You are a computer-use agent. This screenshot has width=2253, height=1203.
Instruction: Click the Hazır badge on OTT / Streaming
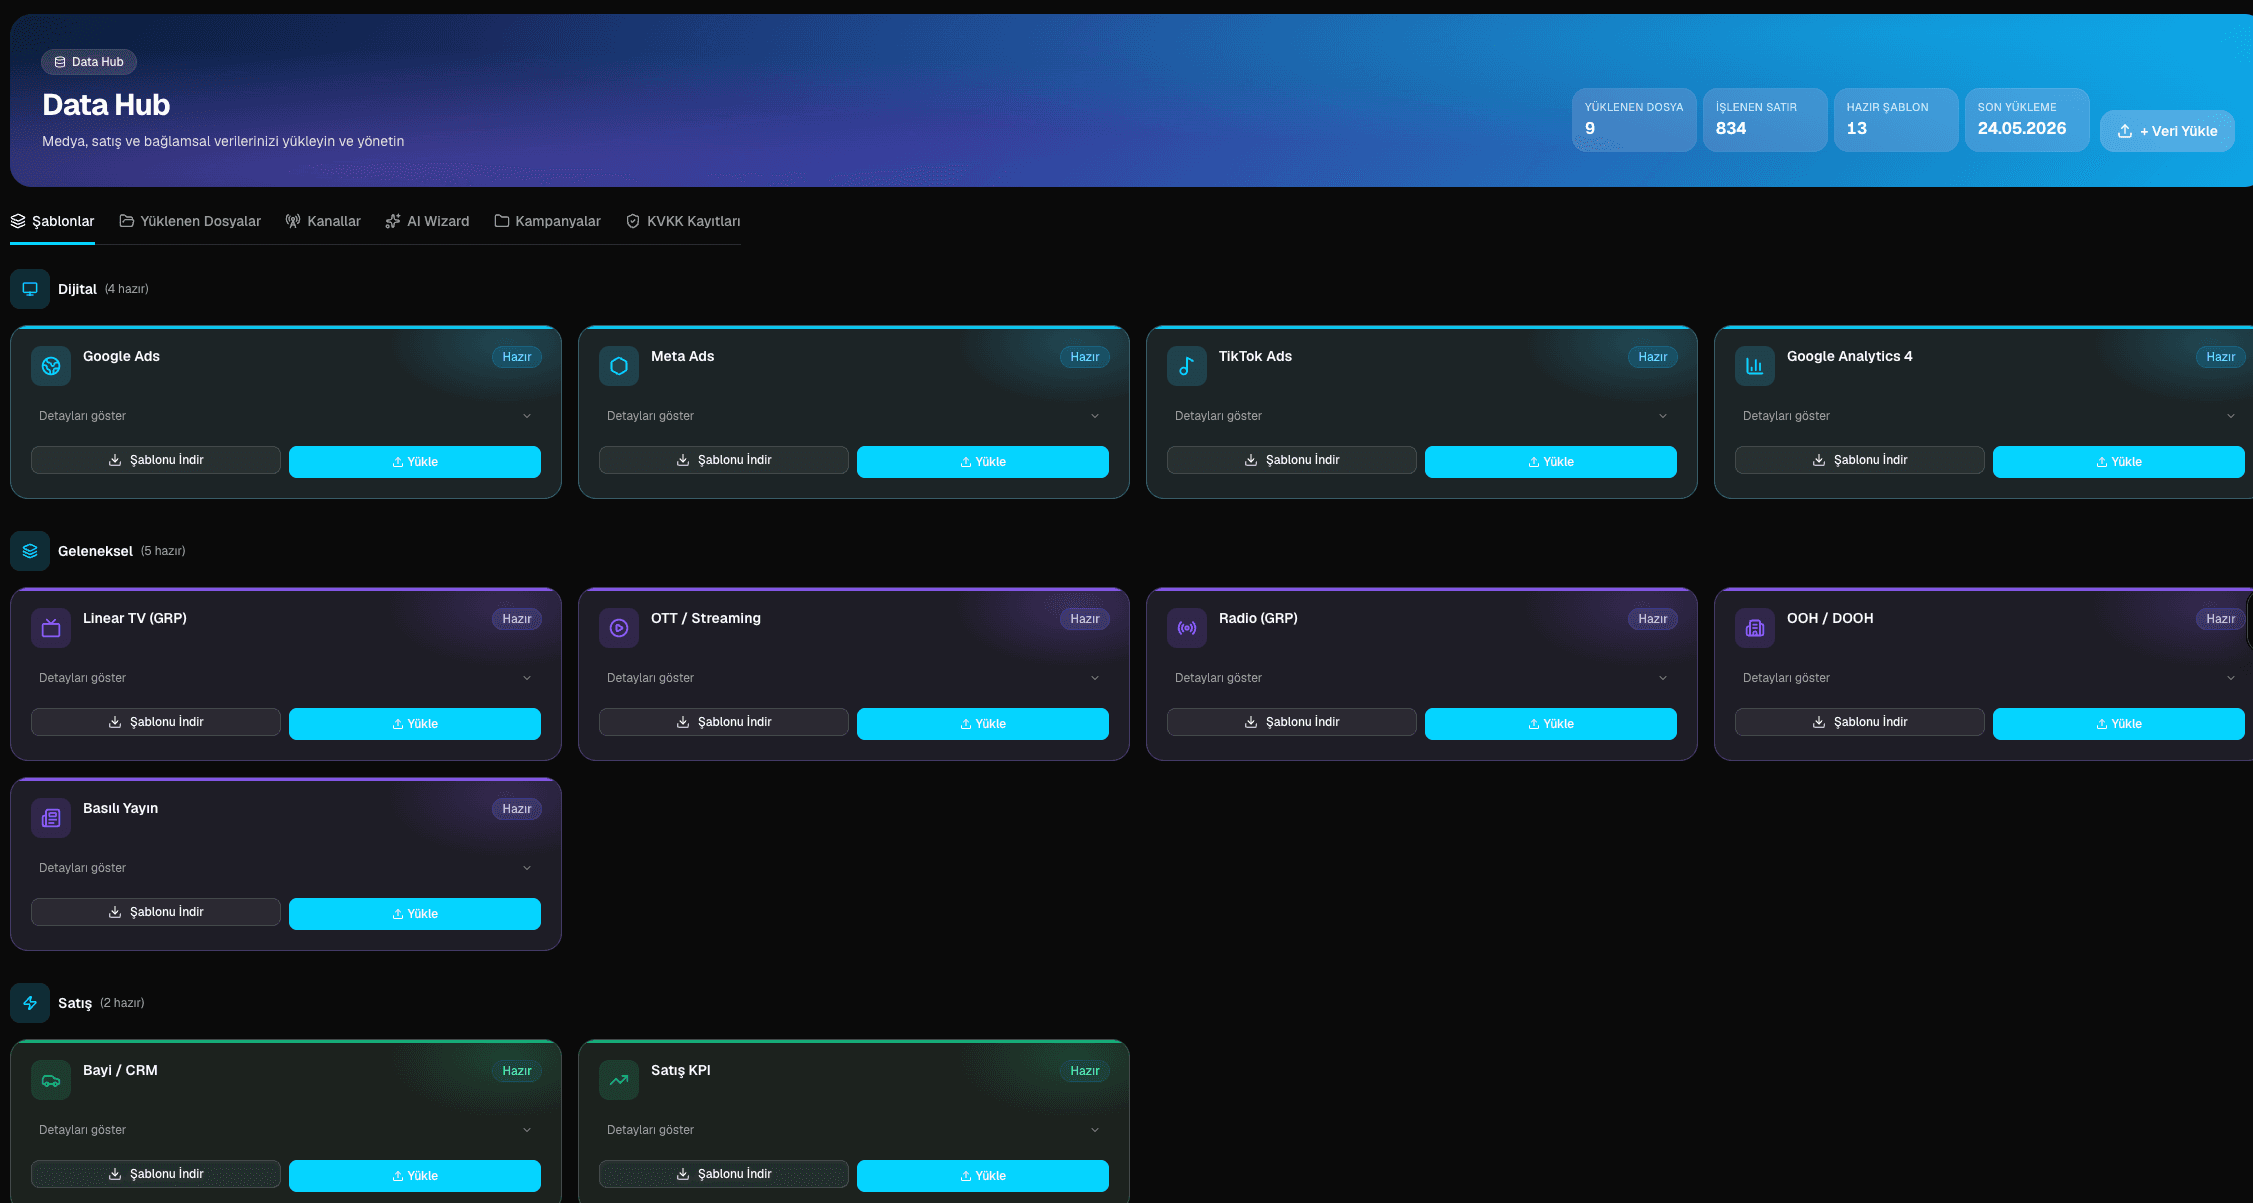(1085, 619)
